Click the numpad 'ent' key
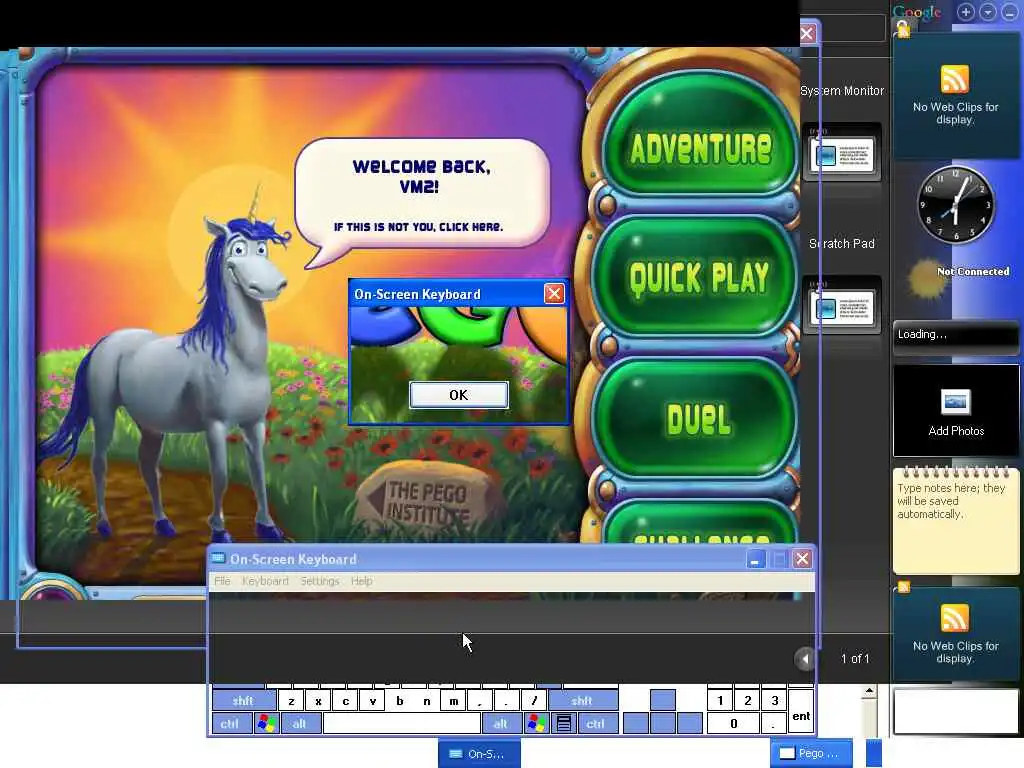Viewport: 1024px width, 768px height. (x=801, y=712)
